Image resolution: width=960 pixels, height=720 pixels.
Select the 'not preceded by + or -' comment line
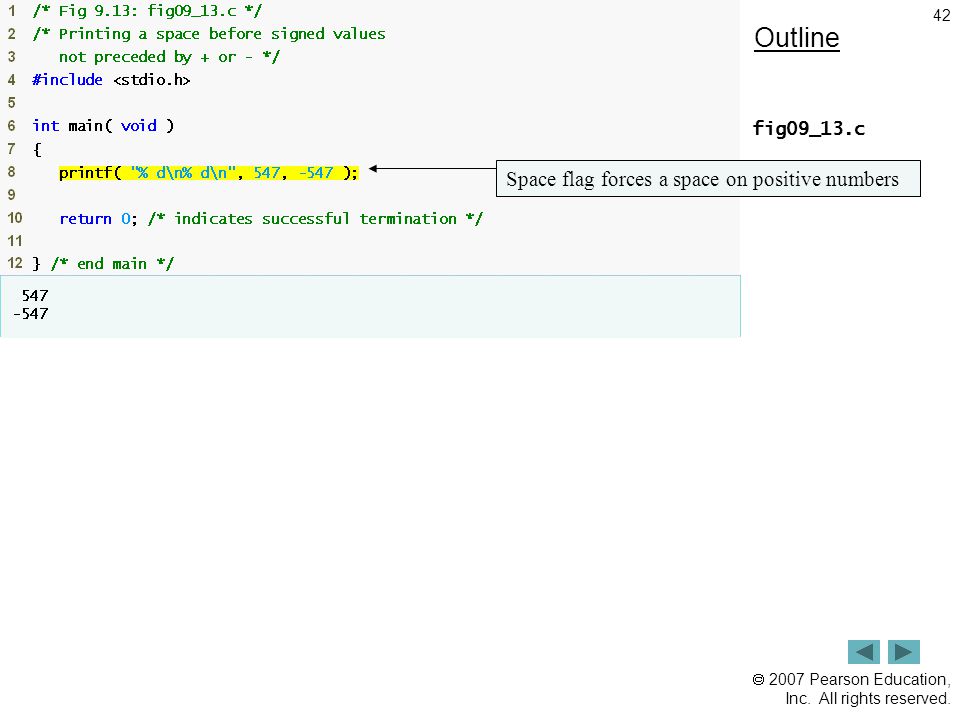(x=169, y=57)
